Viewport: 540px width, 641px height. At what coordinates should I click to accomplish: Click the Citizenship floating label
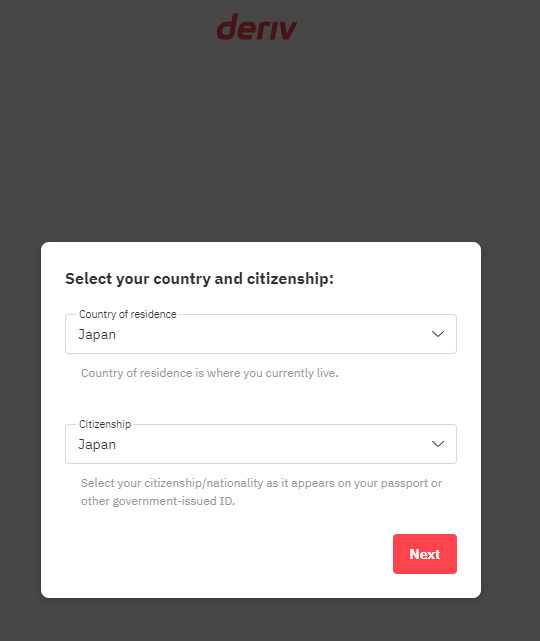click(105, 424)
